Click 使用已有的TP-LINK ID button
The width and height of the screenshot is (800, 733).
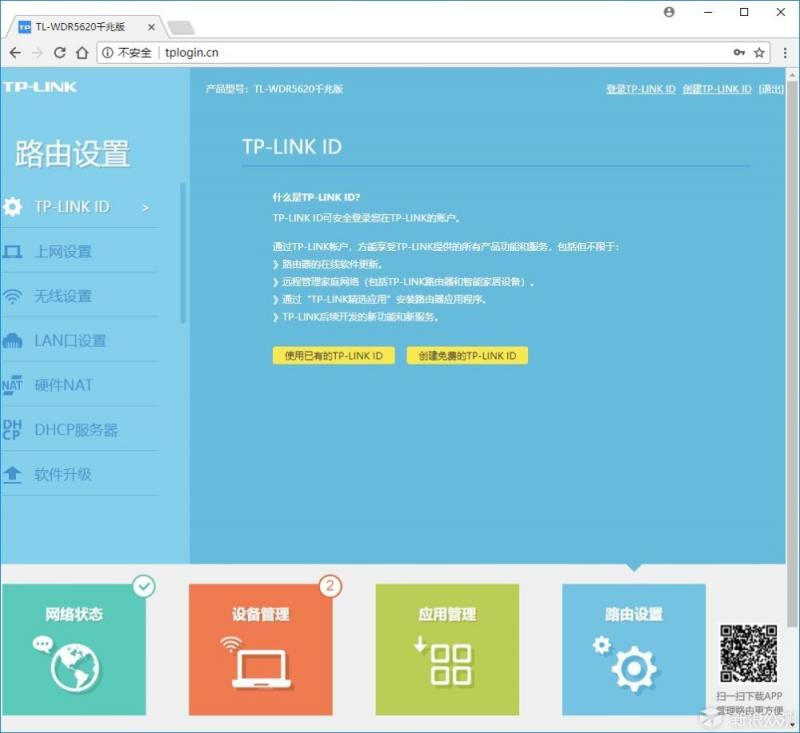pos(334,356)
